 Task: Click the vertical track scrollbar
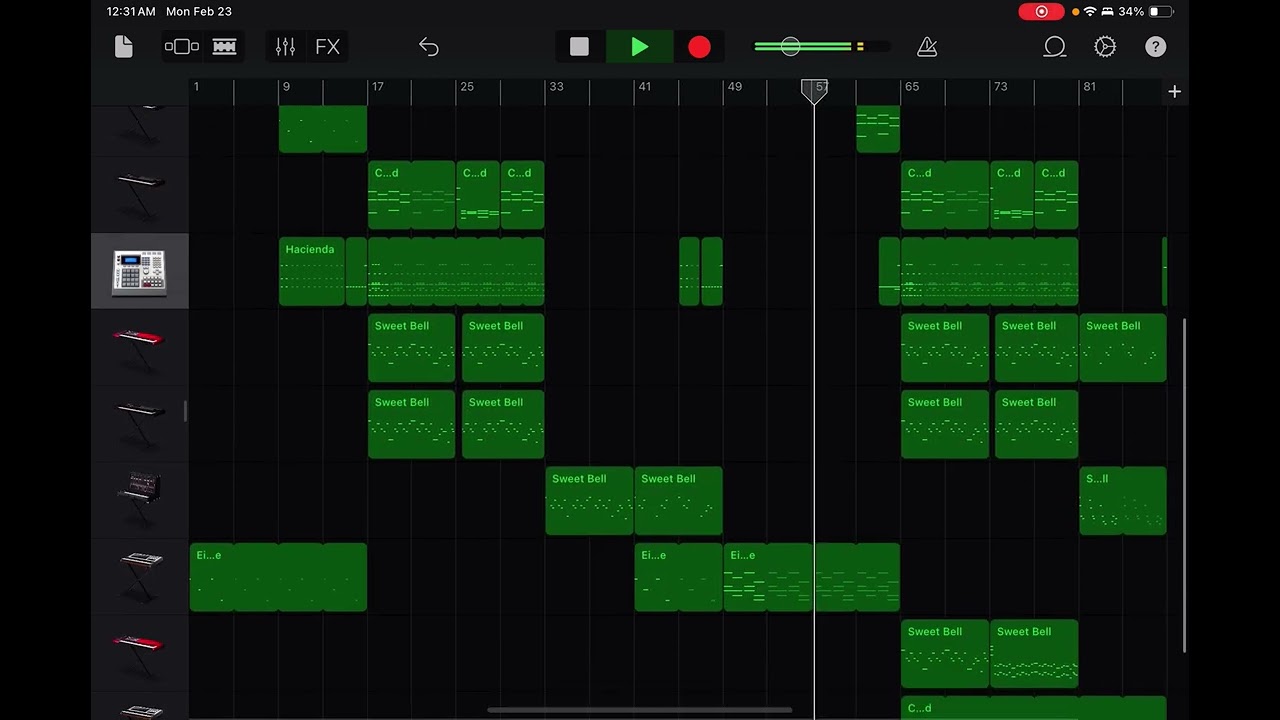coord(1184,485)
